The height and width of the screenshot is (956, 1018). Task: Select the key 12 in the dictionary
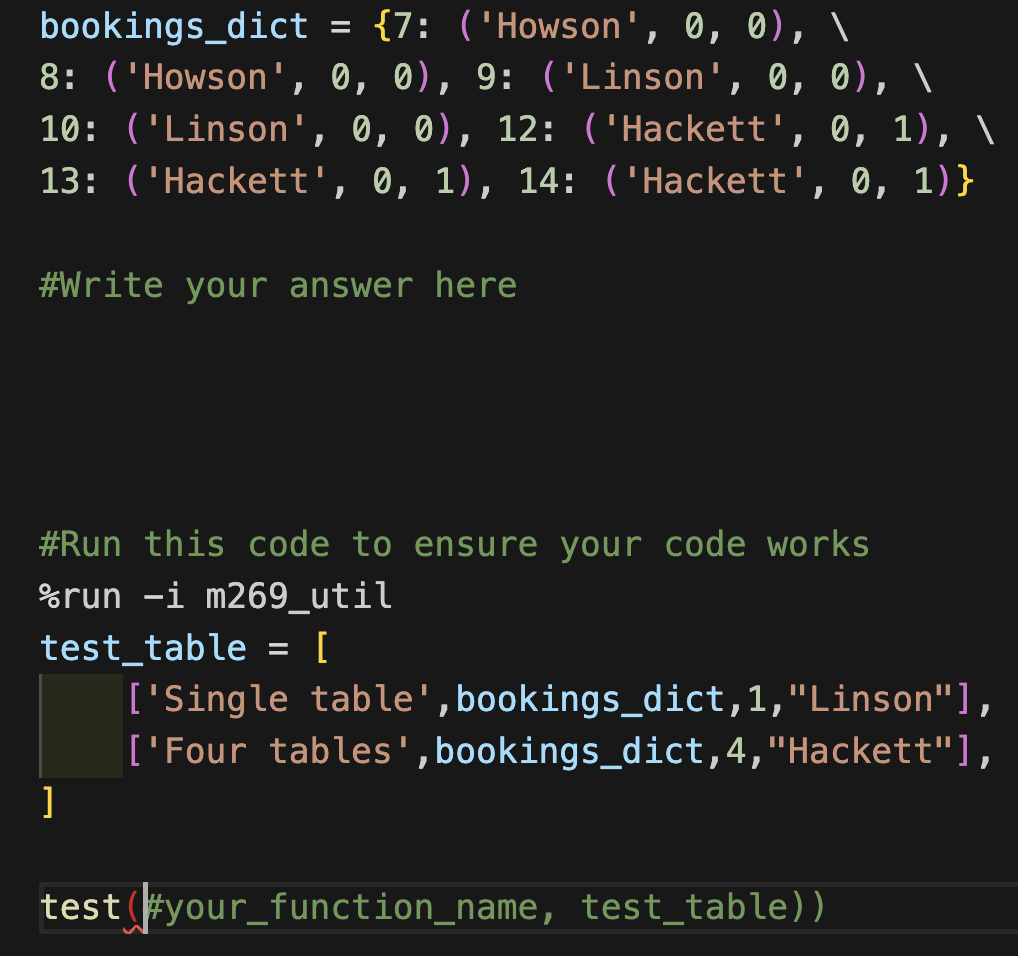[x=521, y=129]
